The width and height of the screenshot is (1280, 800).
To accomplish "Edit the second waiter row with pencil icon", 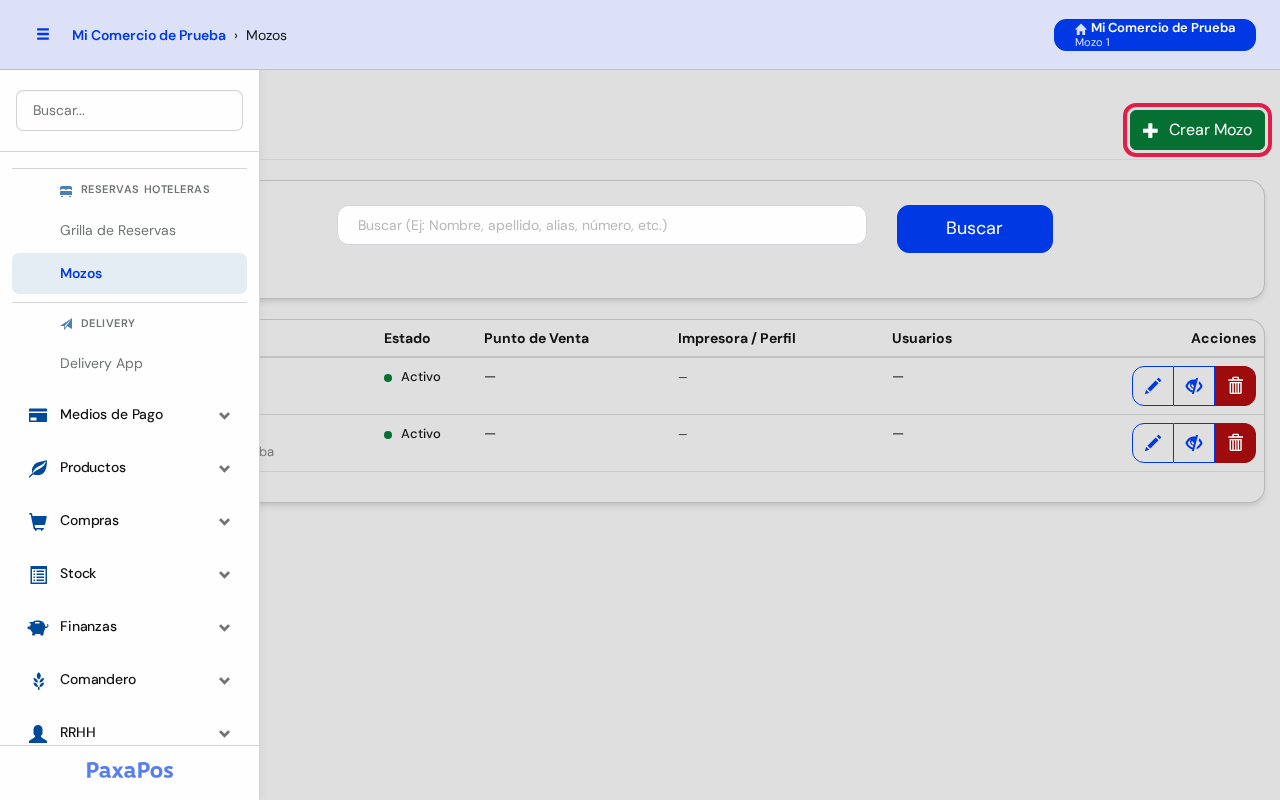I will 1153,443.
